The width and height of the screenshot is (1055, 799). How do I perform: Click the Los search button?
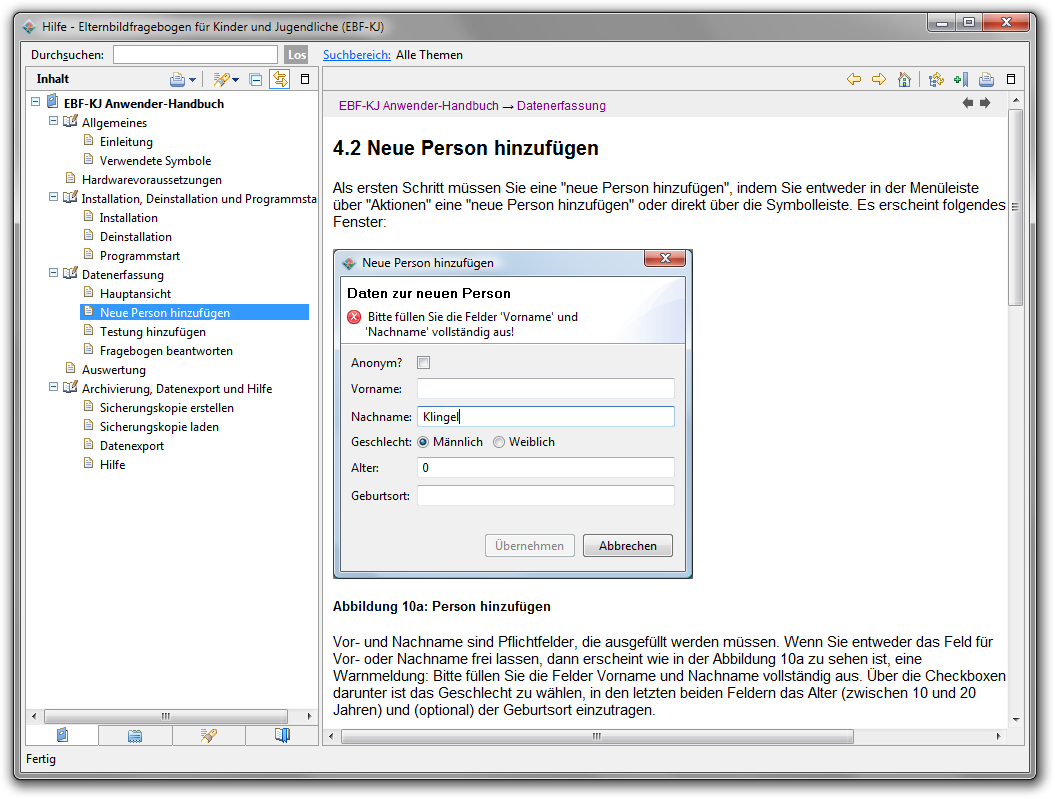(297, 55)
